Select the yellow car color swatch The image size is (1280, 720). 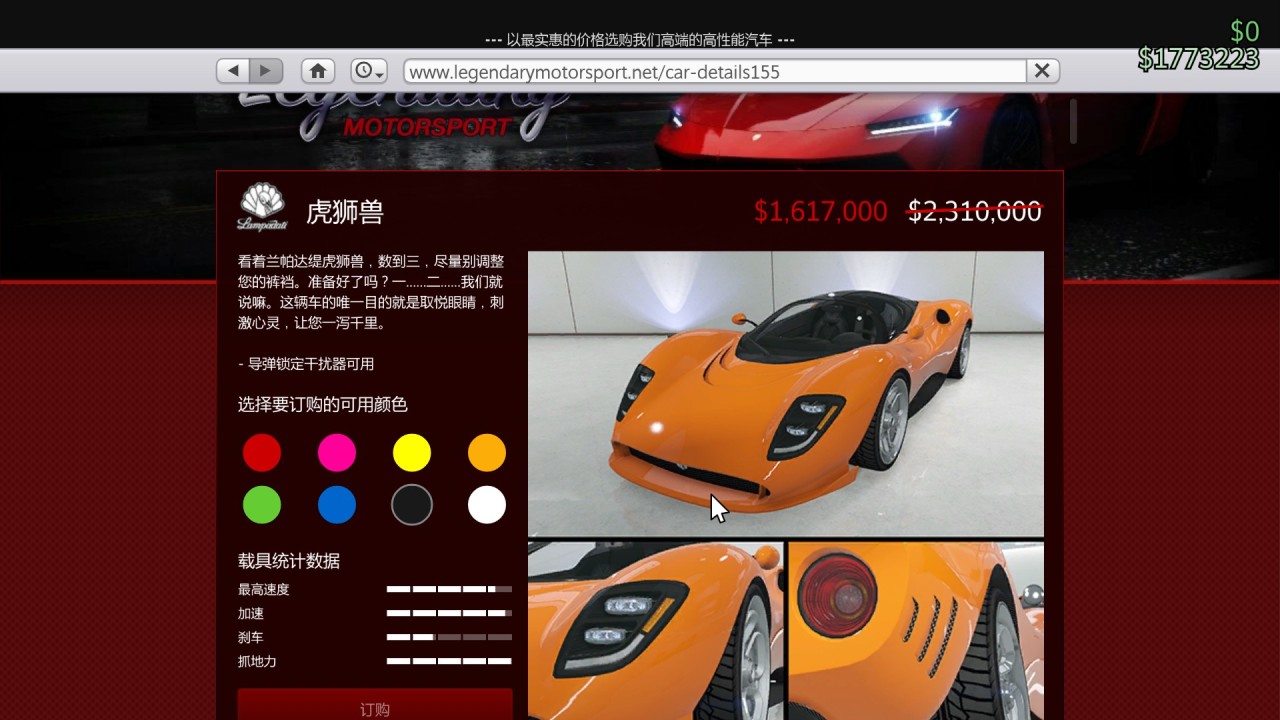412,453
